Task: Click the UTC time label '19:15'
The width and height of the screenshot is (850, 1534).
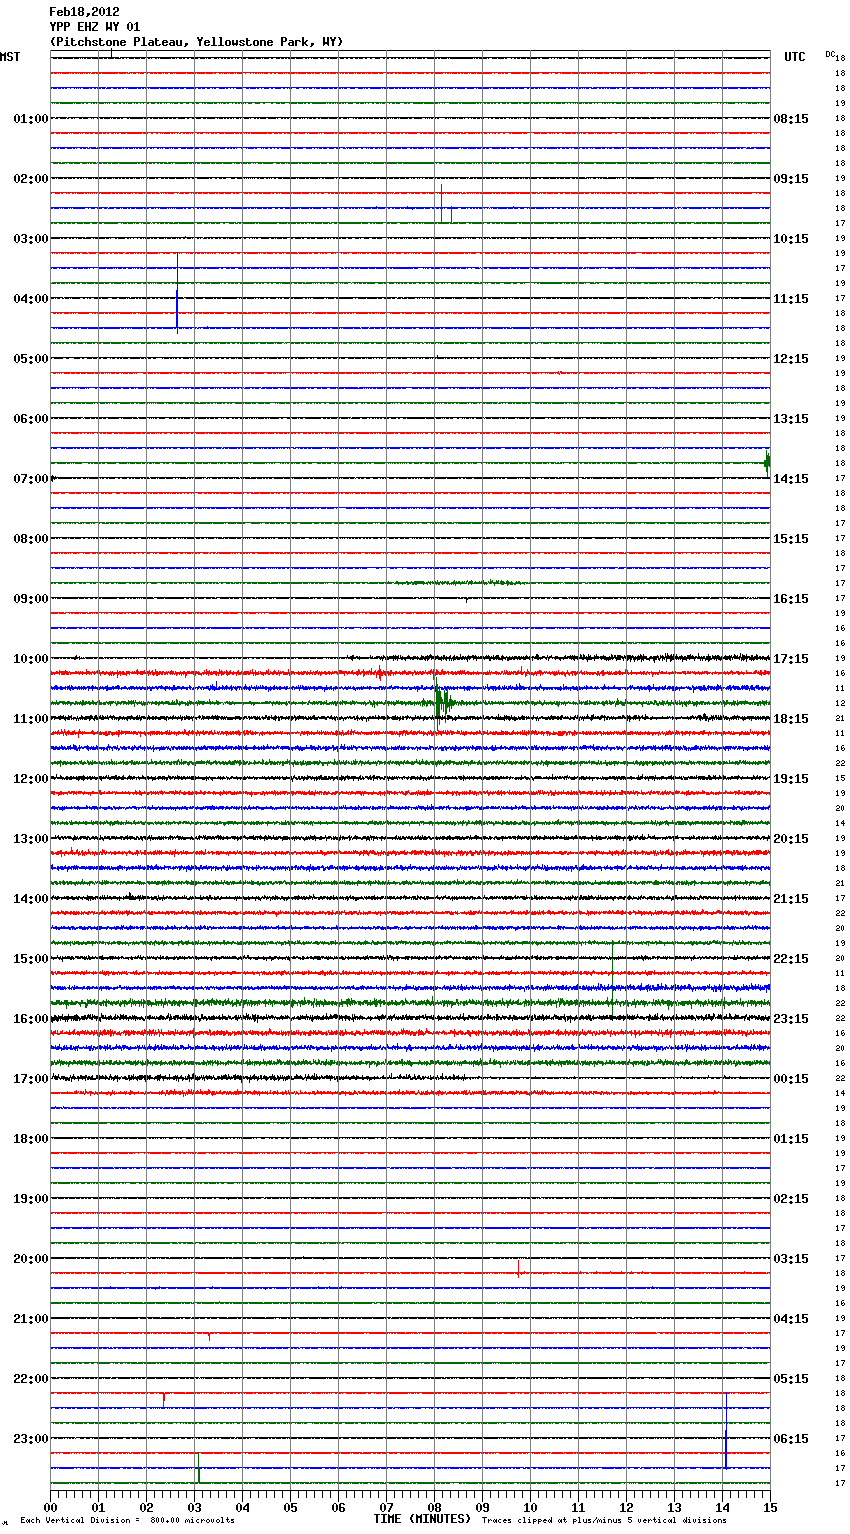Action: click(791, 779)
